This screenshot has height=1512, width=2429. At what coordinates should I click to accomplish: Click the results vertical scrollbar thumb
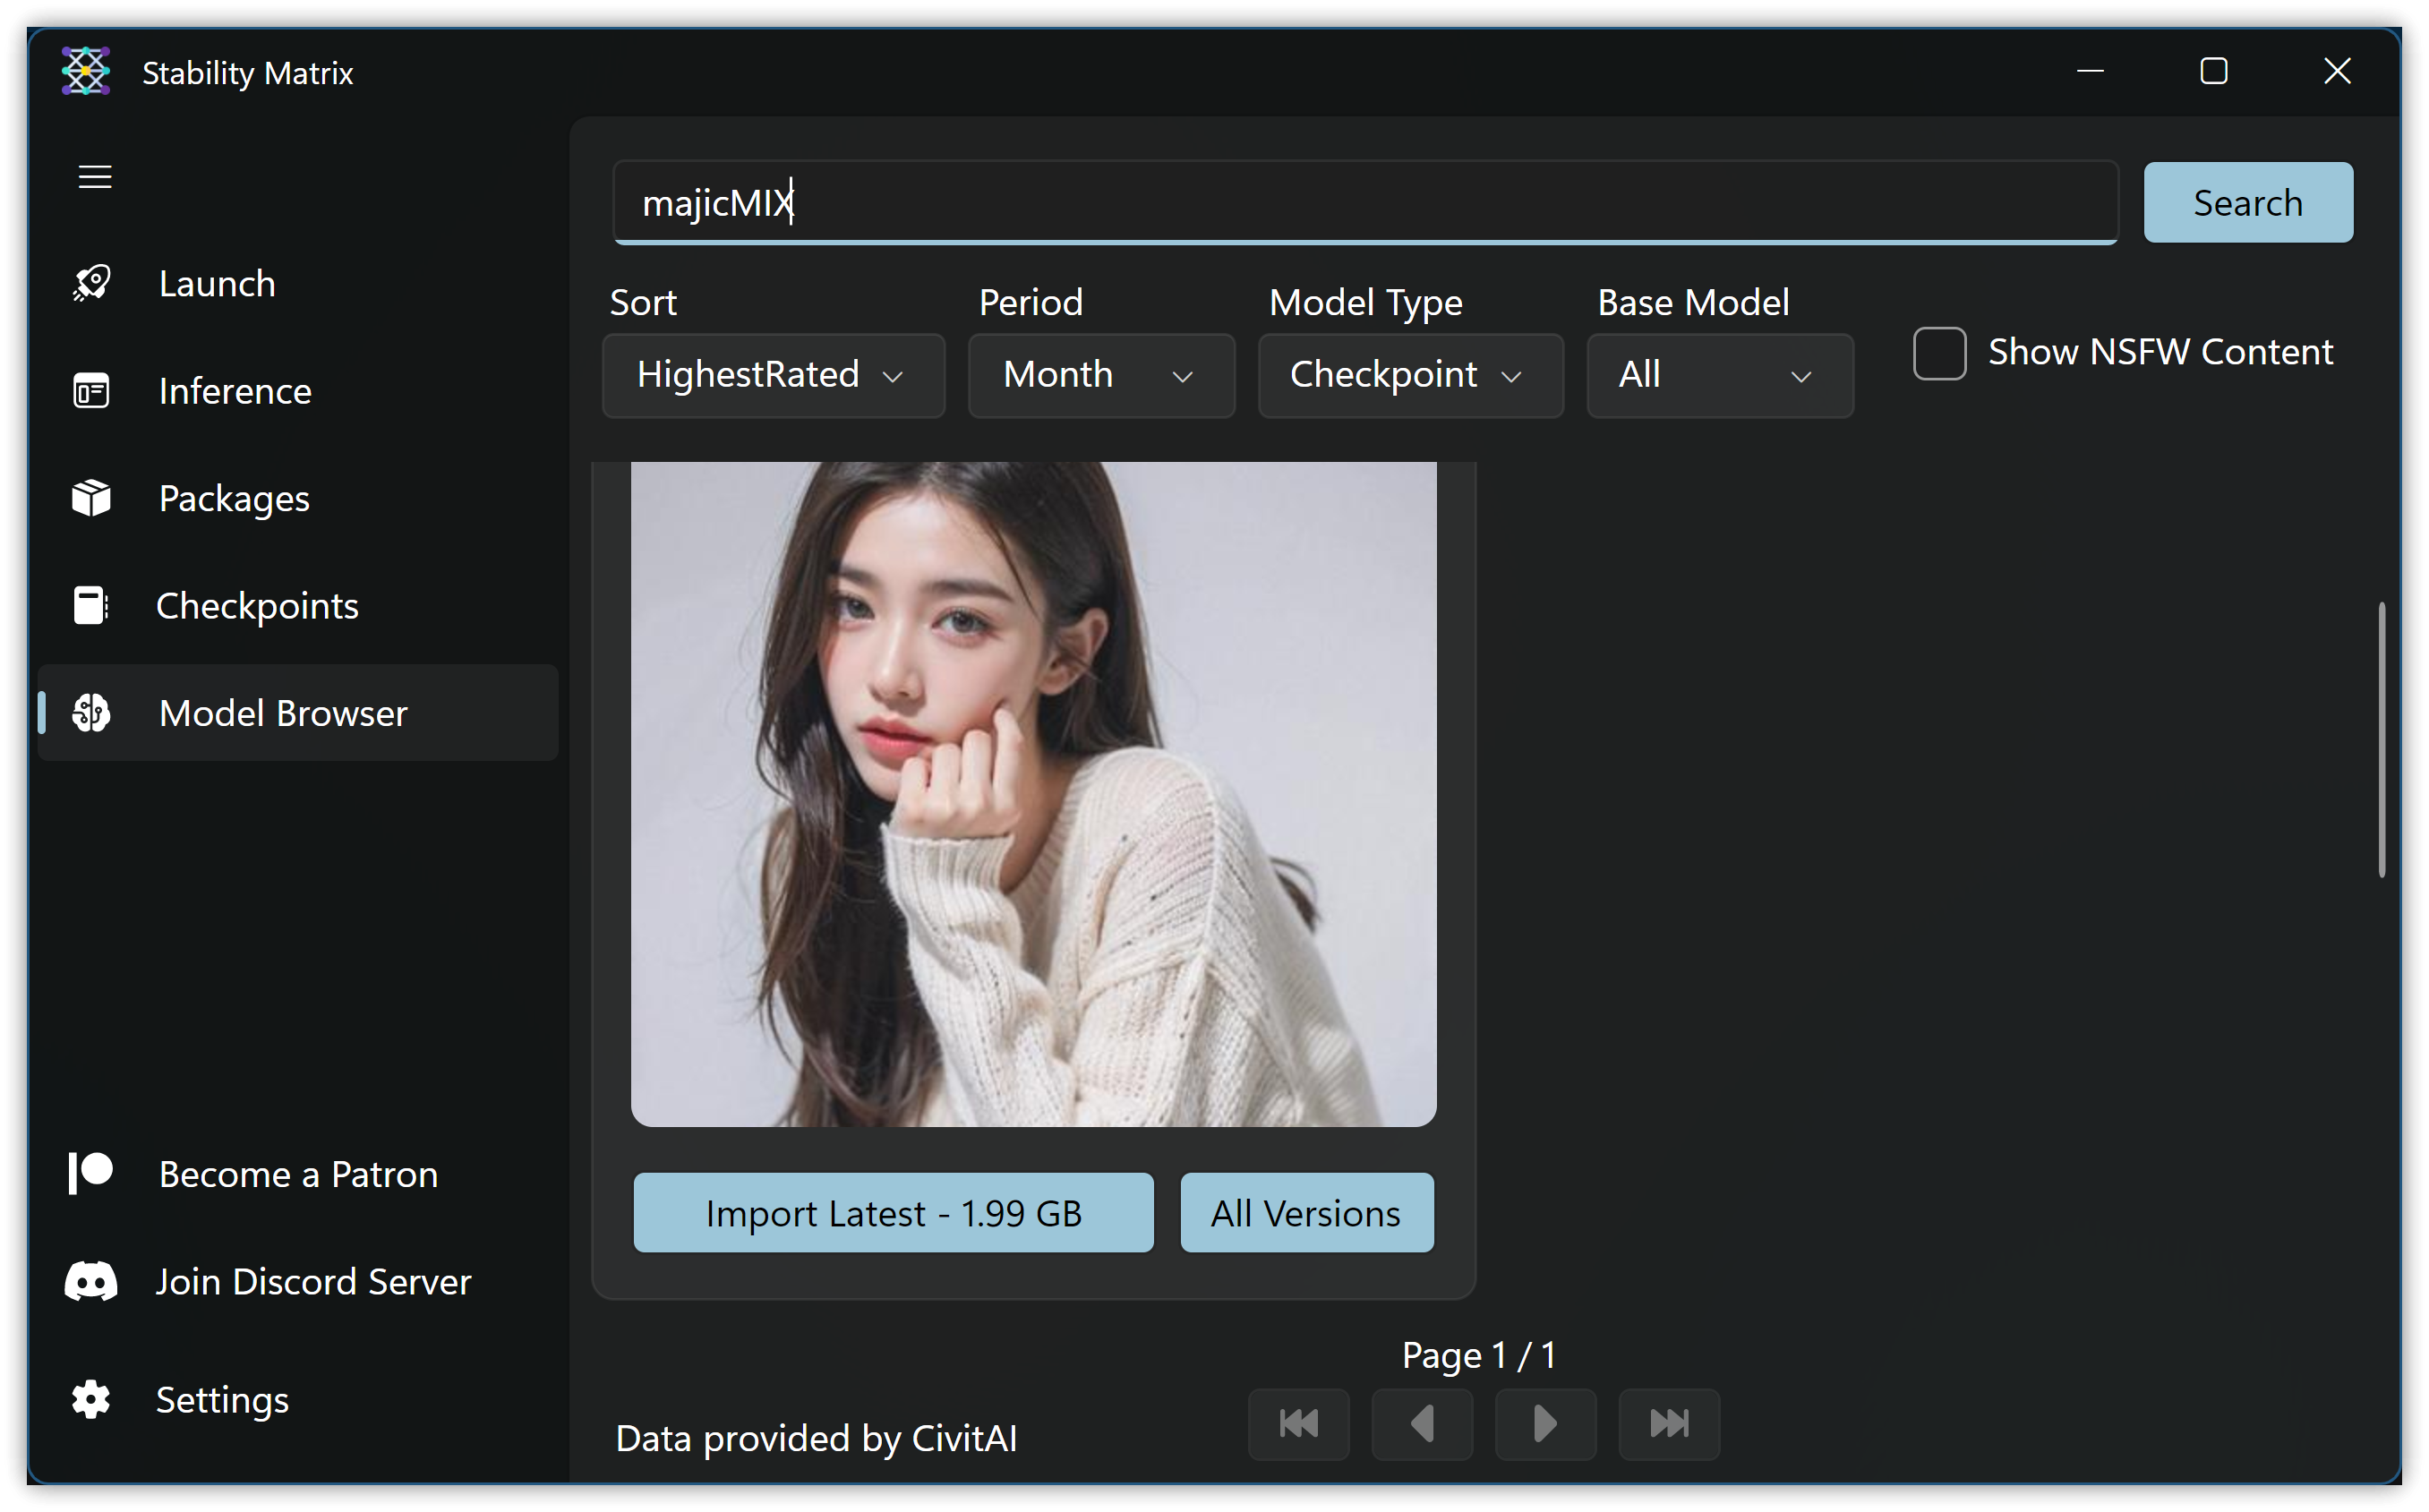pos(2381,740)
